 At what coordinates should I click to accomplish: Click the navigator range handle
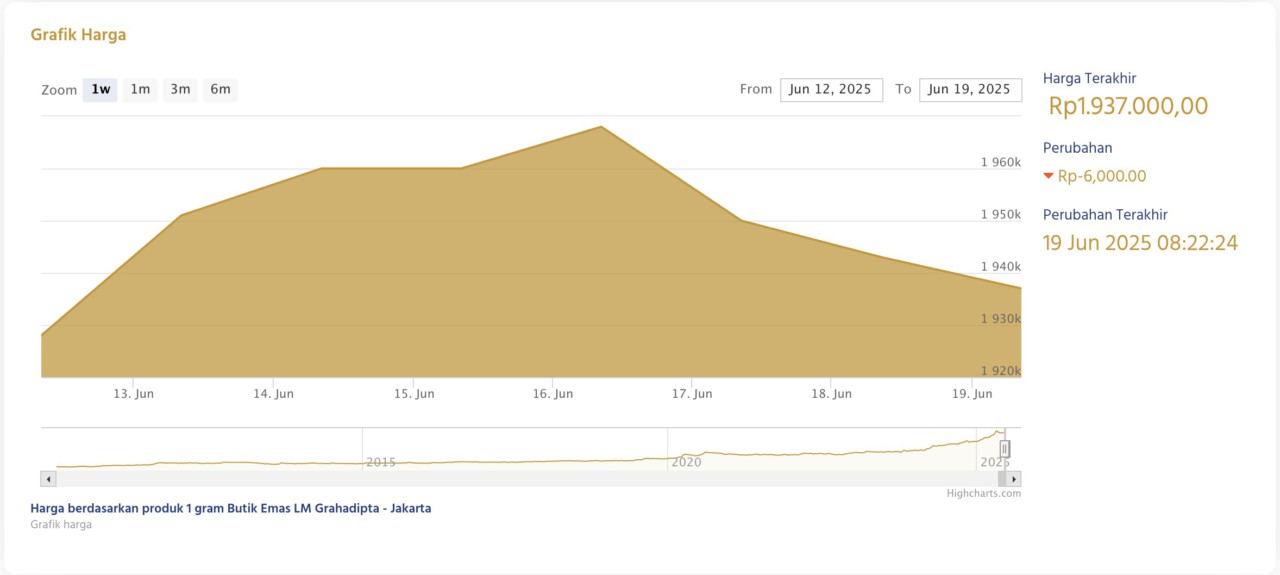click(1005, 449)
